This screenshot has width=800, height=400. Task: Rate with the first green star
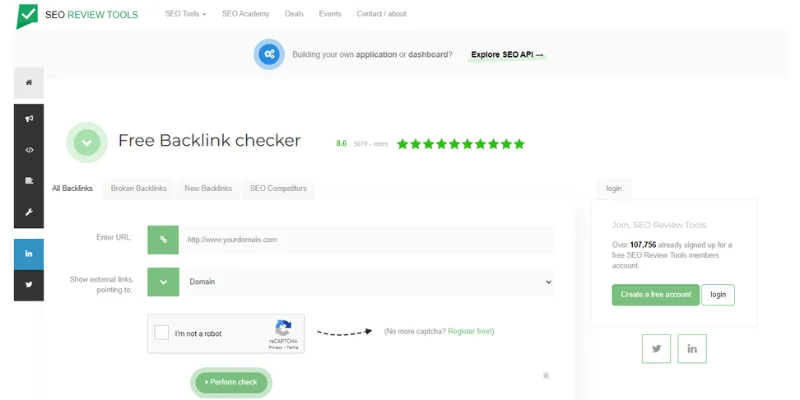(x=403, y=144)
